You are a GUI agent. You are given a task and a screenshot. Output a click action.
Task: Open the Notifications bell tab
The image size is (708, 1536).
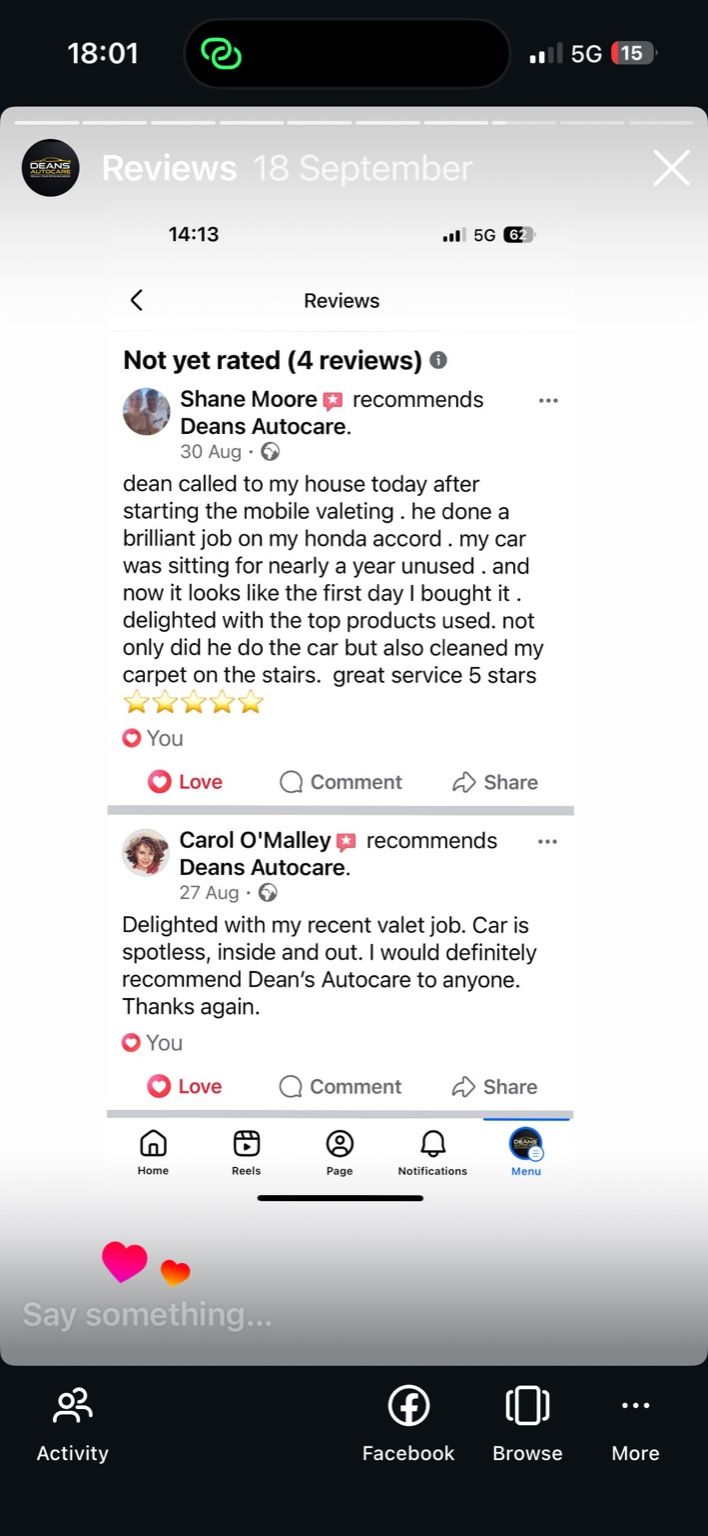(432, 1151)
